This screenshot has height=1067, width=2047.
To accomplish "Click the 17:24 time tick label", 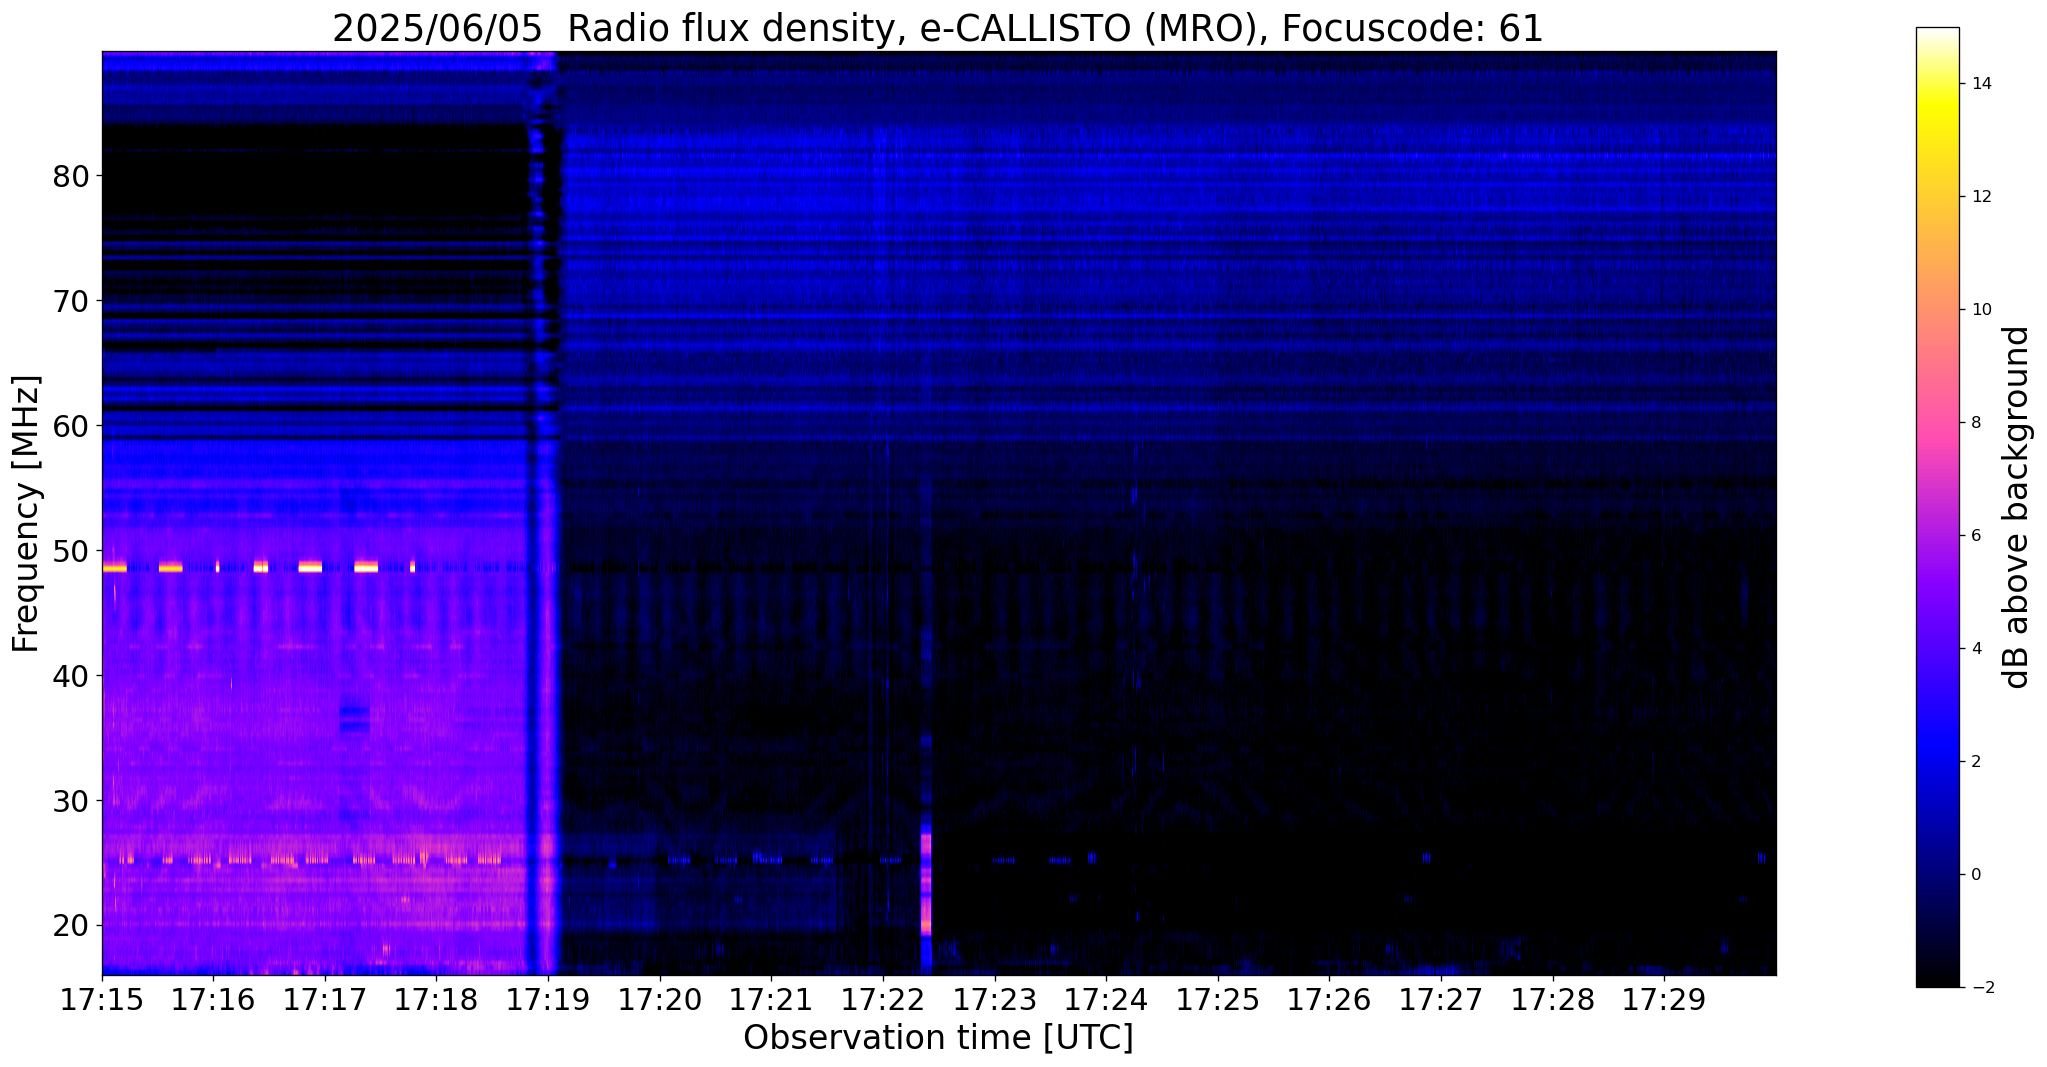I will (1106, 1000).
